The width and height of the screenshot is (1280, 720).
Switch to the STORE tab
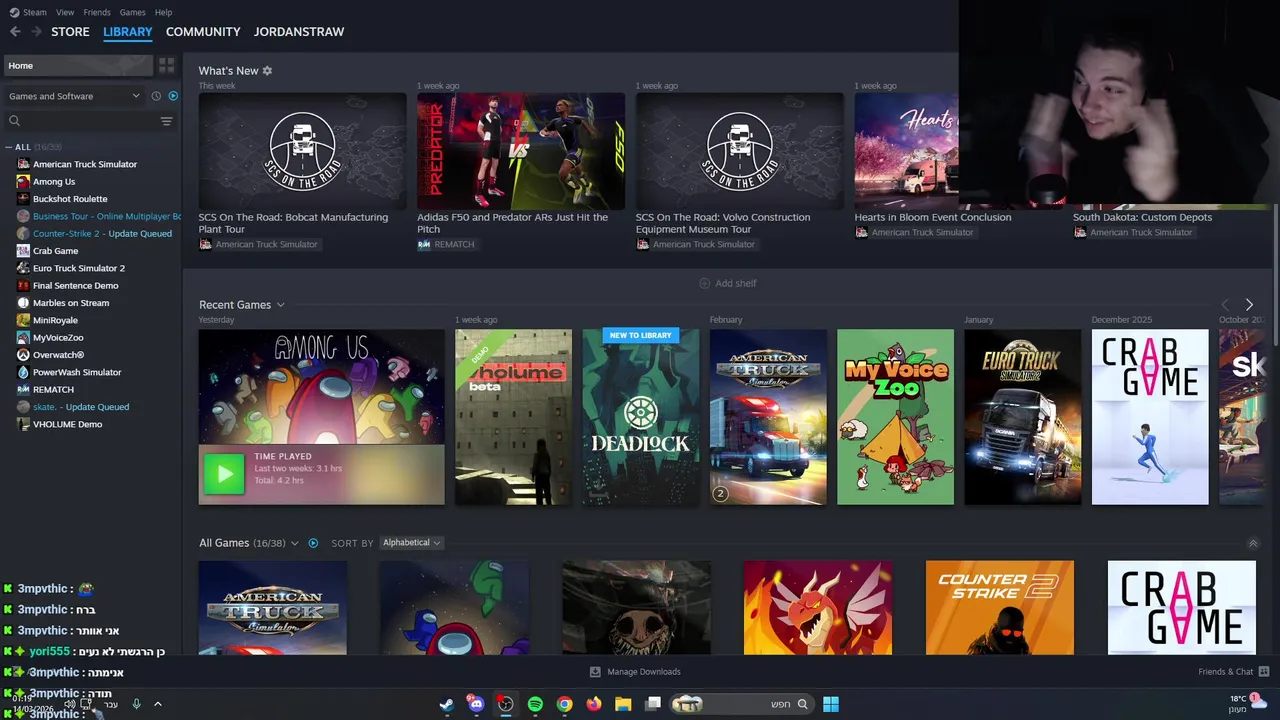tap(70, 32)
